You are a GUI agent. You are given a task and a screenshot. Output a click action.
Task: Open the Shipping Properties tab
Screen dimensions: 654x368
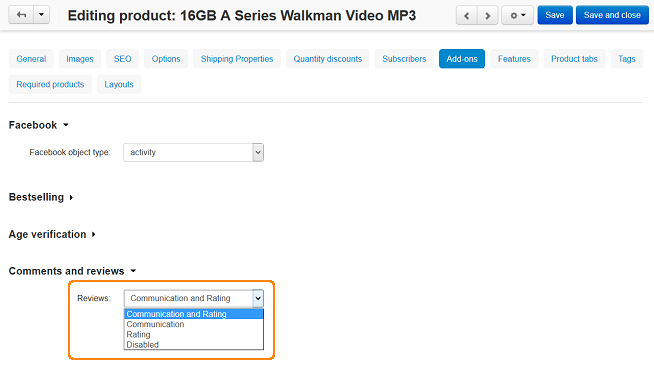[x=237, y=59]
